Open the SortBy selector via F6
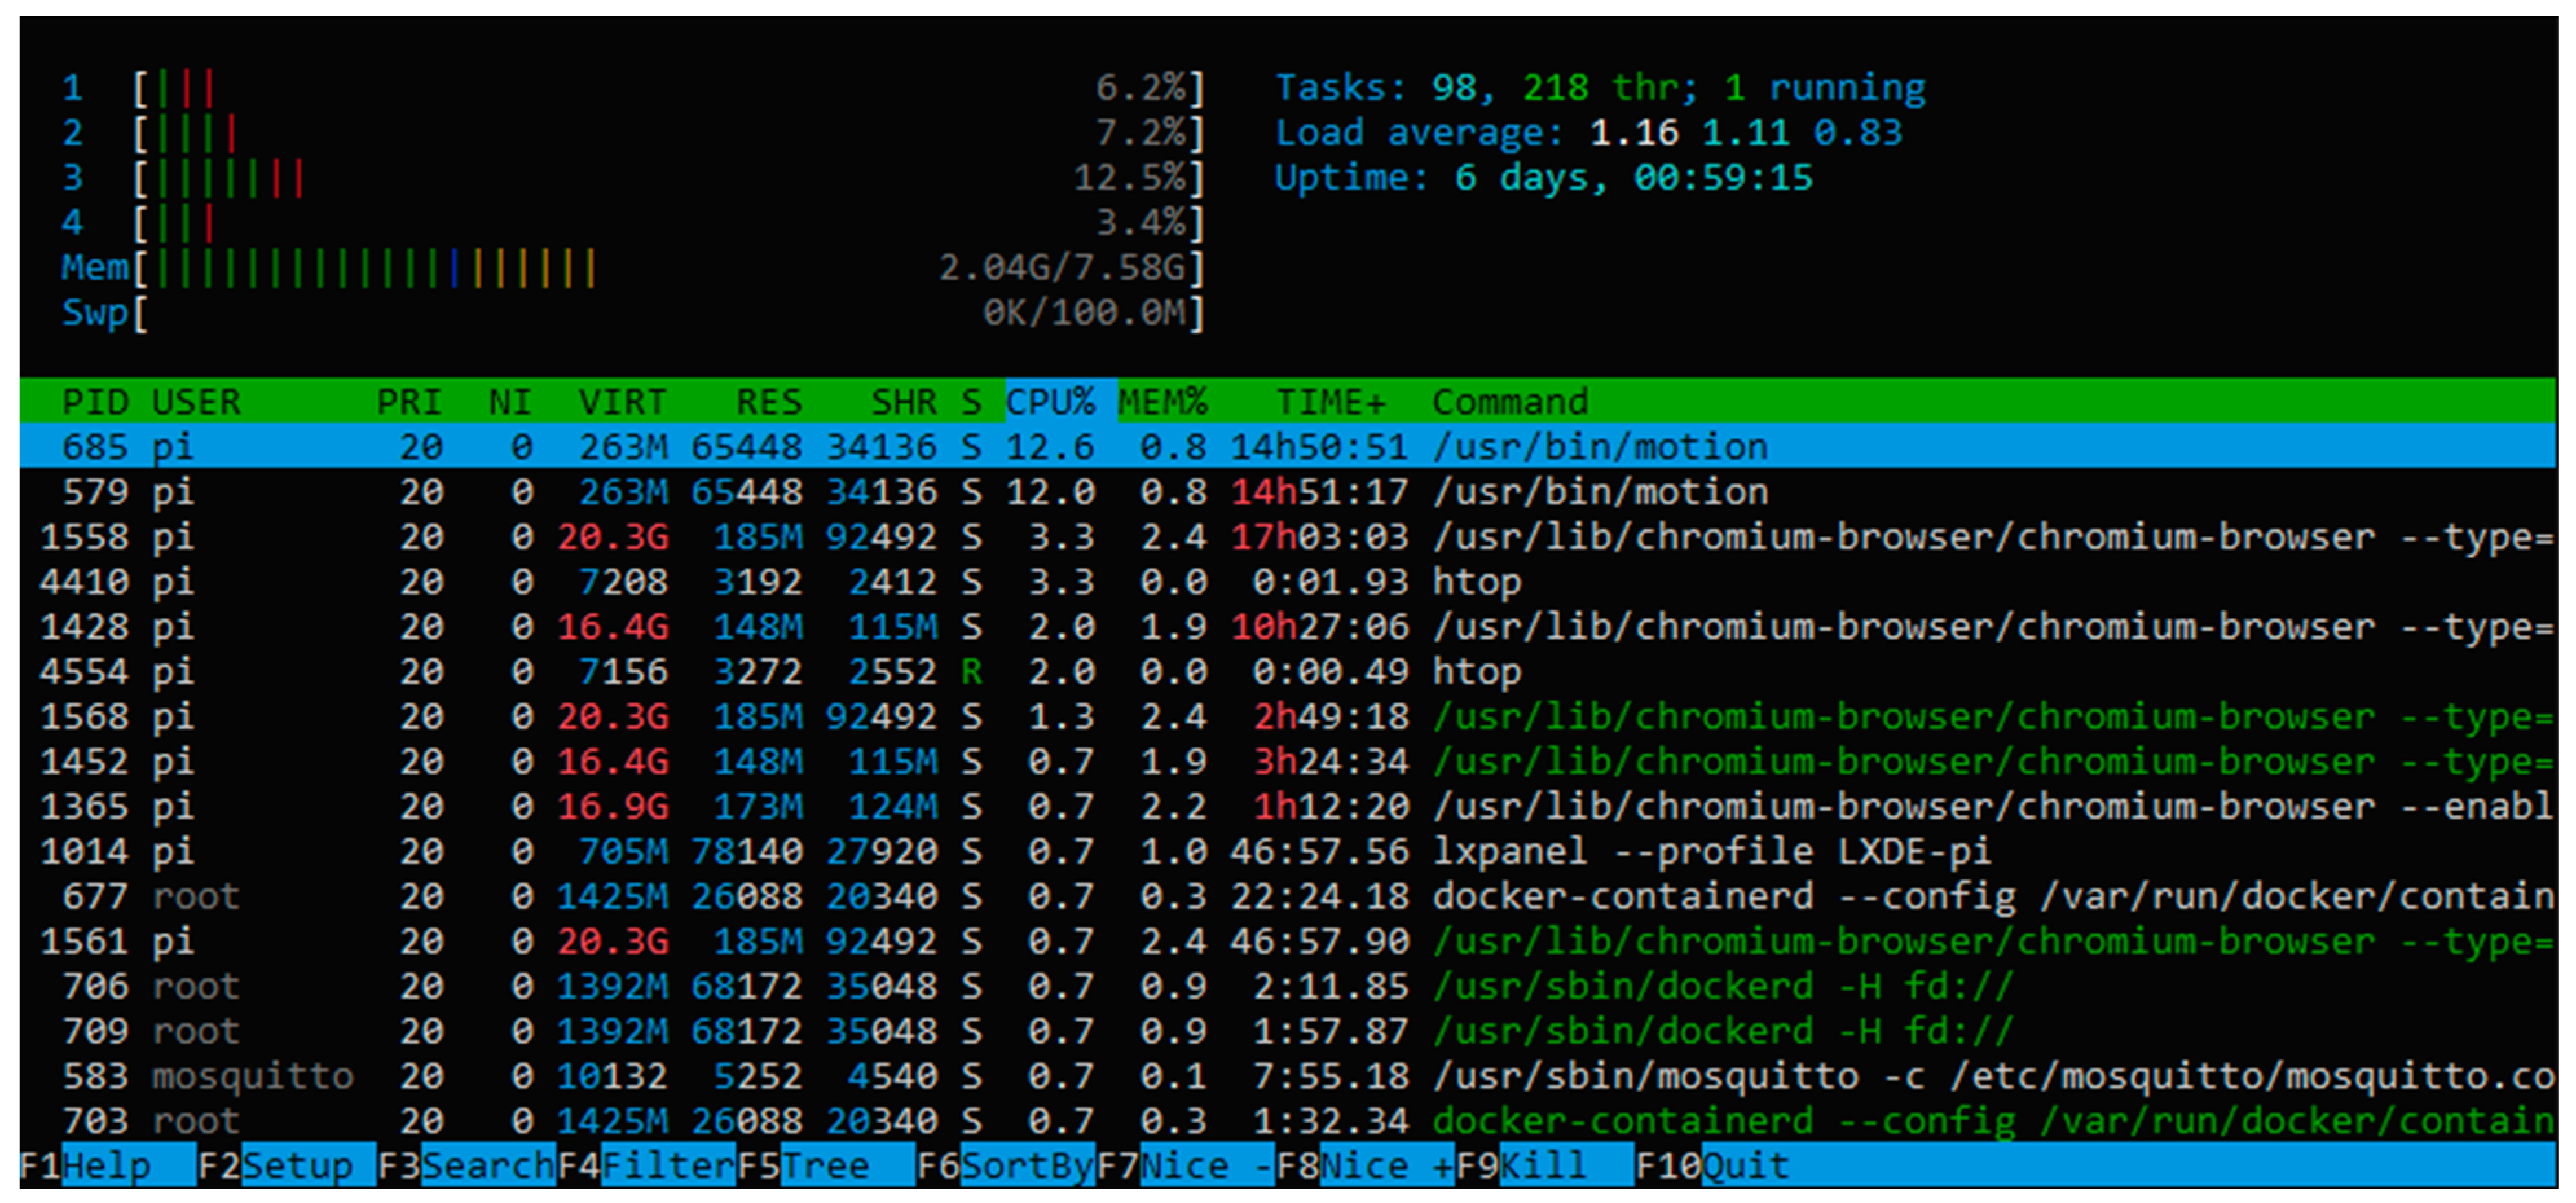The image size is (2576, 1203). click(x=1010, y=1165)
